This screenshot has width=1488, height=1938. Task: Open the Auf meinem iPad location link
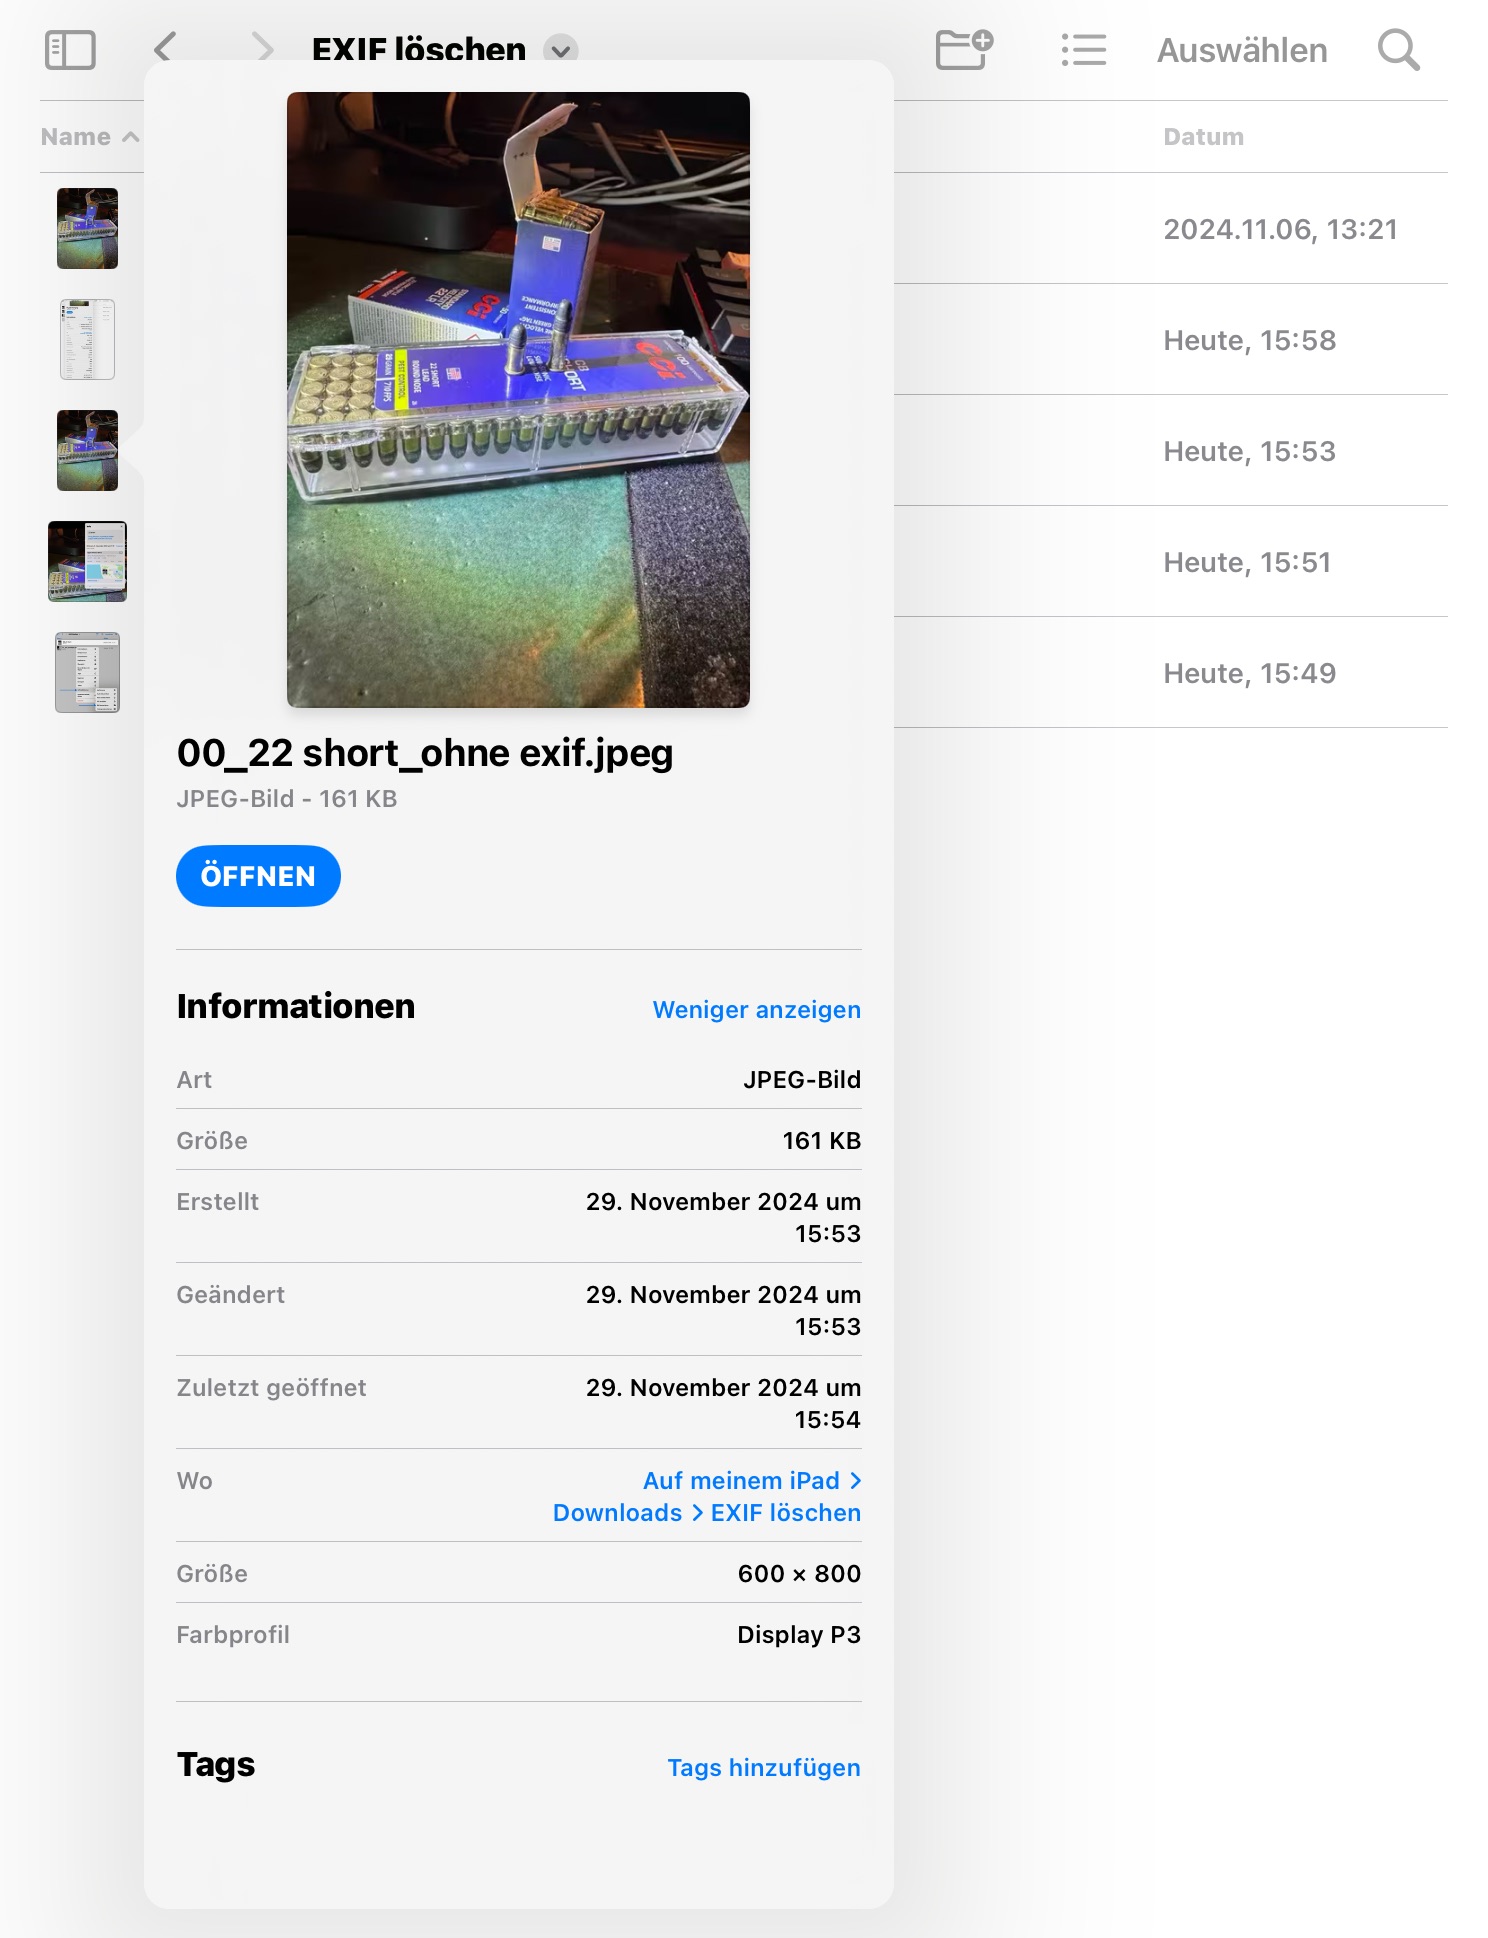(x=752, y=1481)
